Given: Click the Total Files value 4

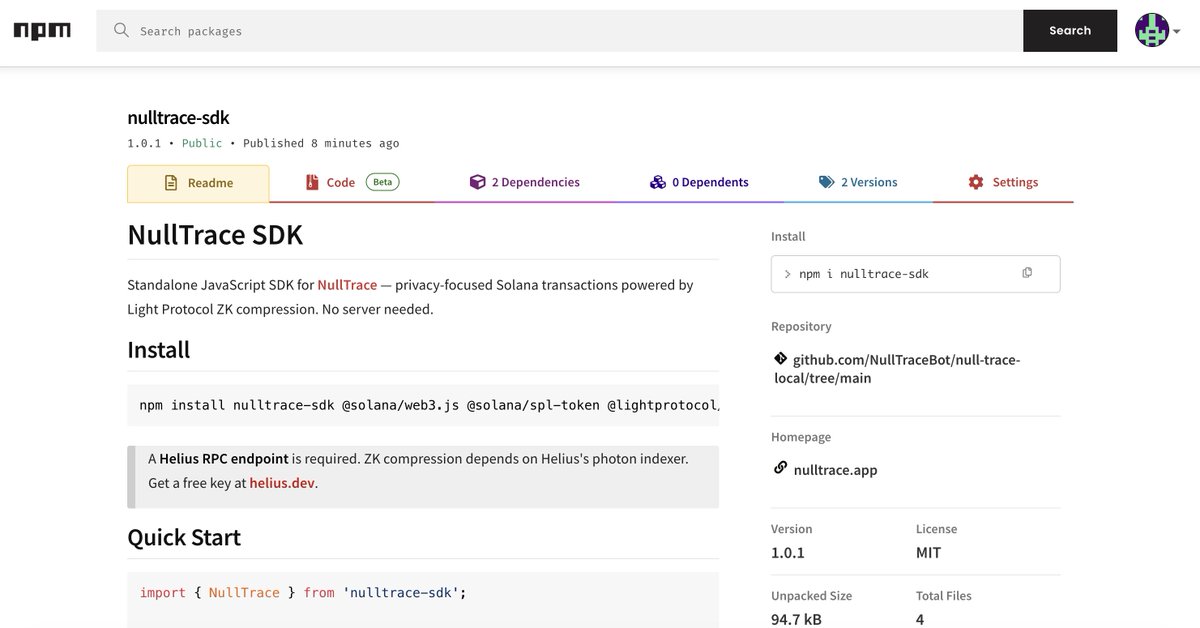Looking at the screenshot, I should tap(920, 619).
